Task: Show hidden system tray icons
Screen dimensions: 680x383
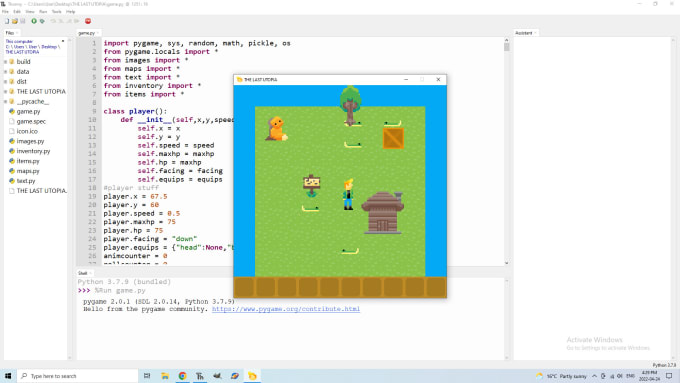Action: click(x=595, y=376)
